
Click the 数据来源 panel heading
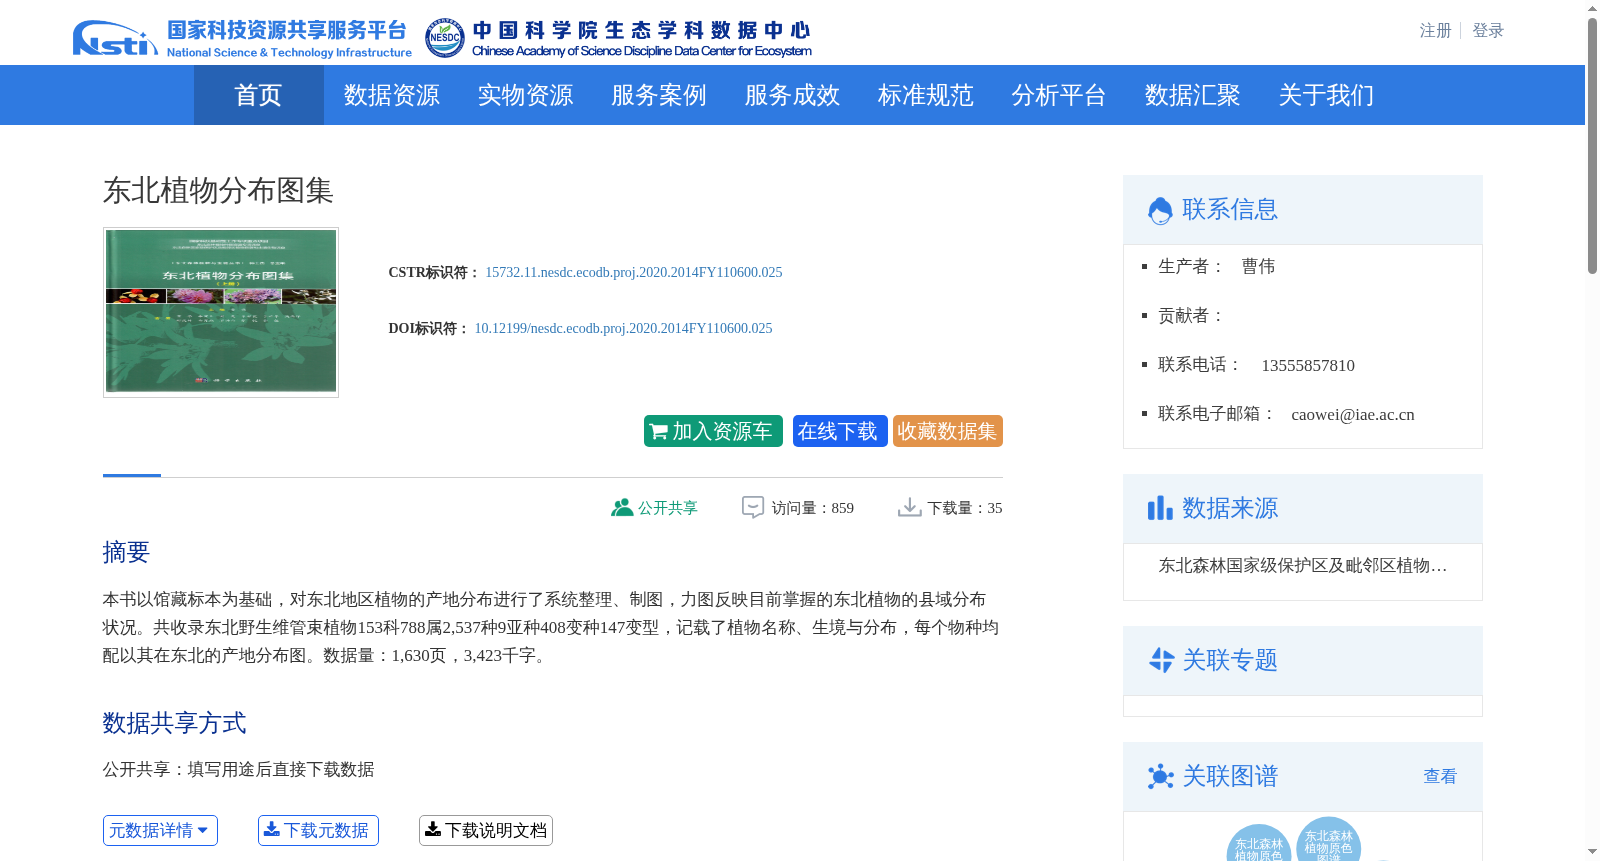pyautogui.click(x=1230, y=509)
